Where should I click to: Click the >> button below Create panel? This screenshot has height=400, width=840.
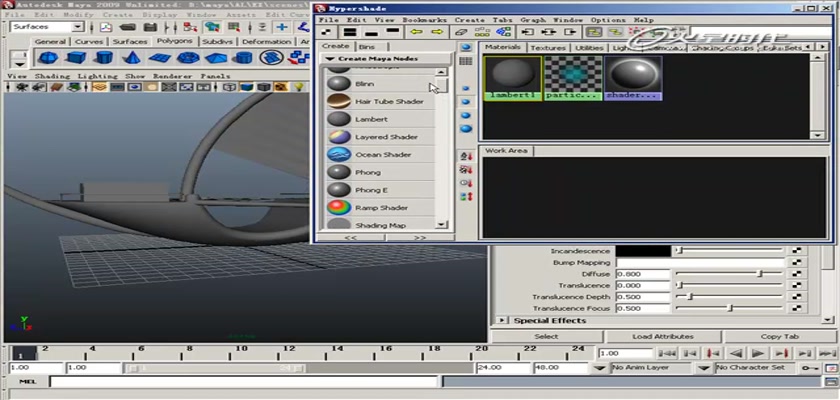pyautogui.click(x=420, y=237)
